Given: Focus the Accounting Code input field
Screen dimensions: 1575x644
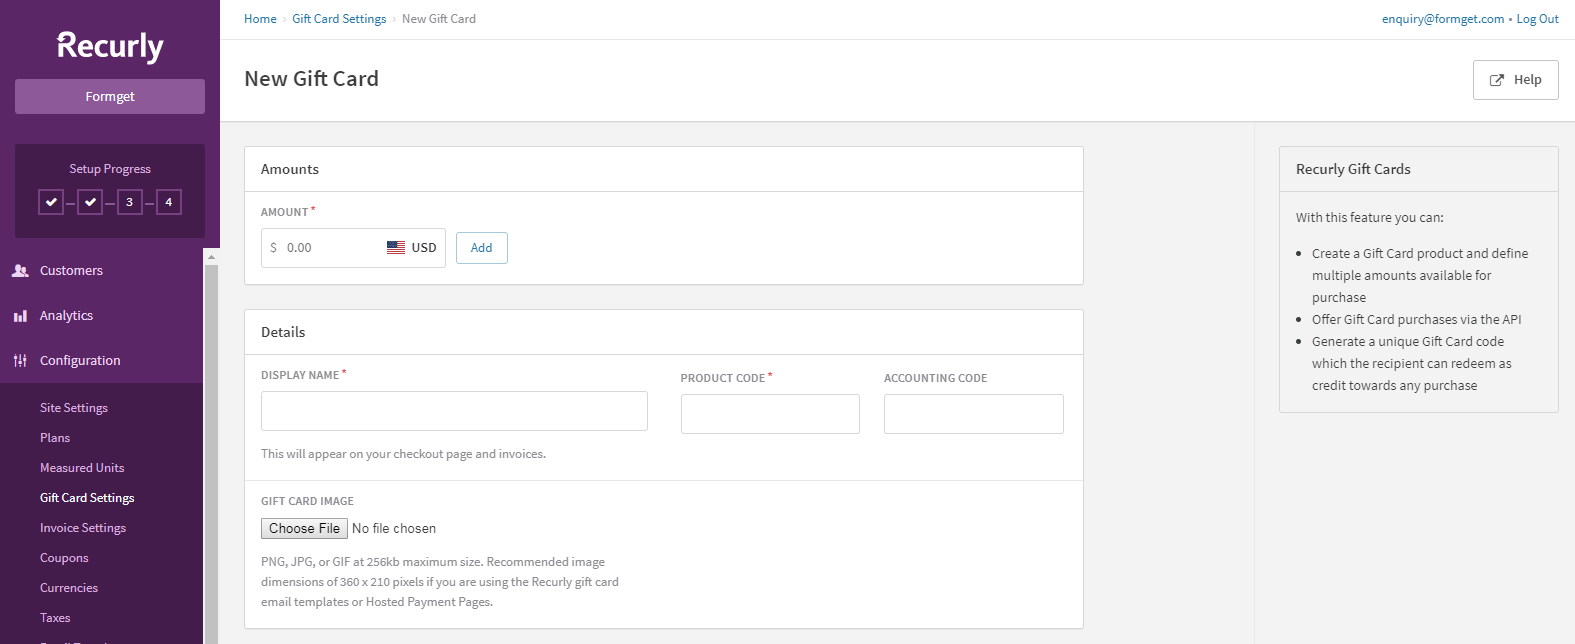Looking at the screenshot, I should pyautogui.click(x=974, y=414).
